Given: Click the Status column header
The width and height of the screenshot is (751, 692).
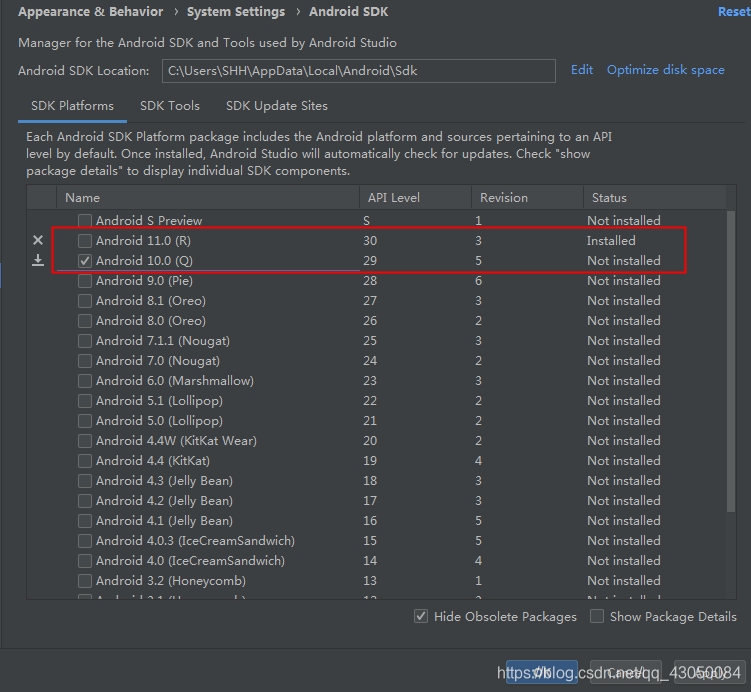Looking at the screenshot, I should coord(655,197).
